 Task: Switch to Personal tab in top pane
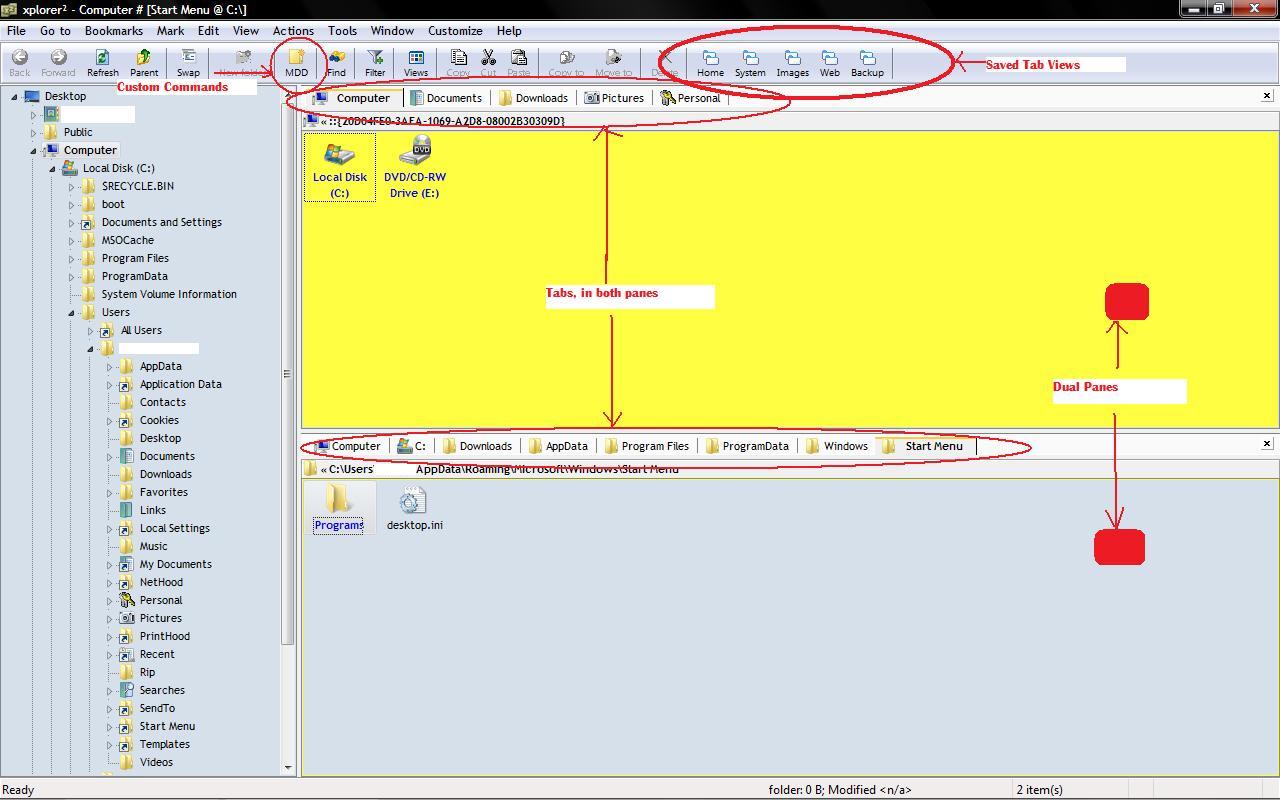click(x=690, y=98)
